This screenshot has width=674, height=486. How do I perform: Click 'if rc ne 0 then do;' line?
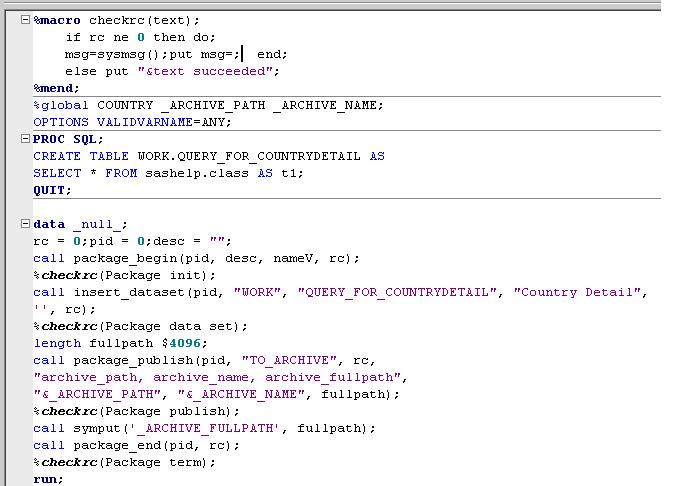[141, 37]
